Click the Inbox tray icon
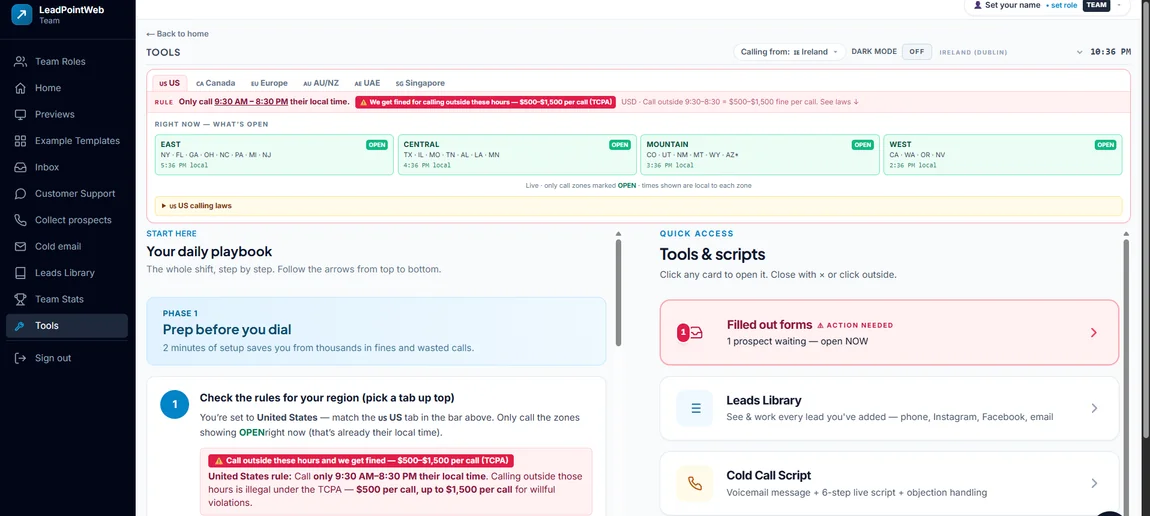This screenshot has height=516, width=1150. click(21, 167)
